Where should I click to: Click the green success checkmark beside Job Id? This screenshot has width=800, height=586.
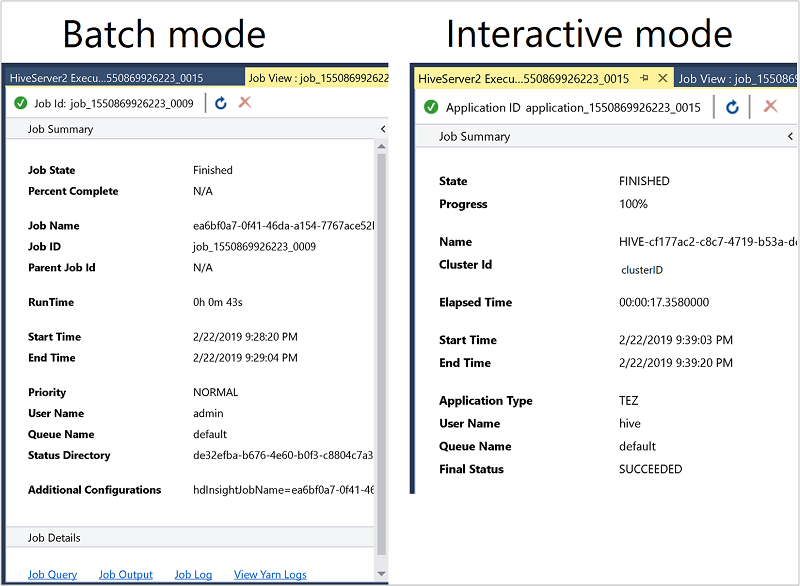[x=21, y=102]
